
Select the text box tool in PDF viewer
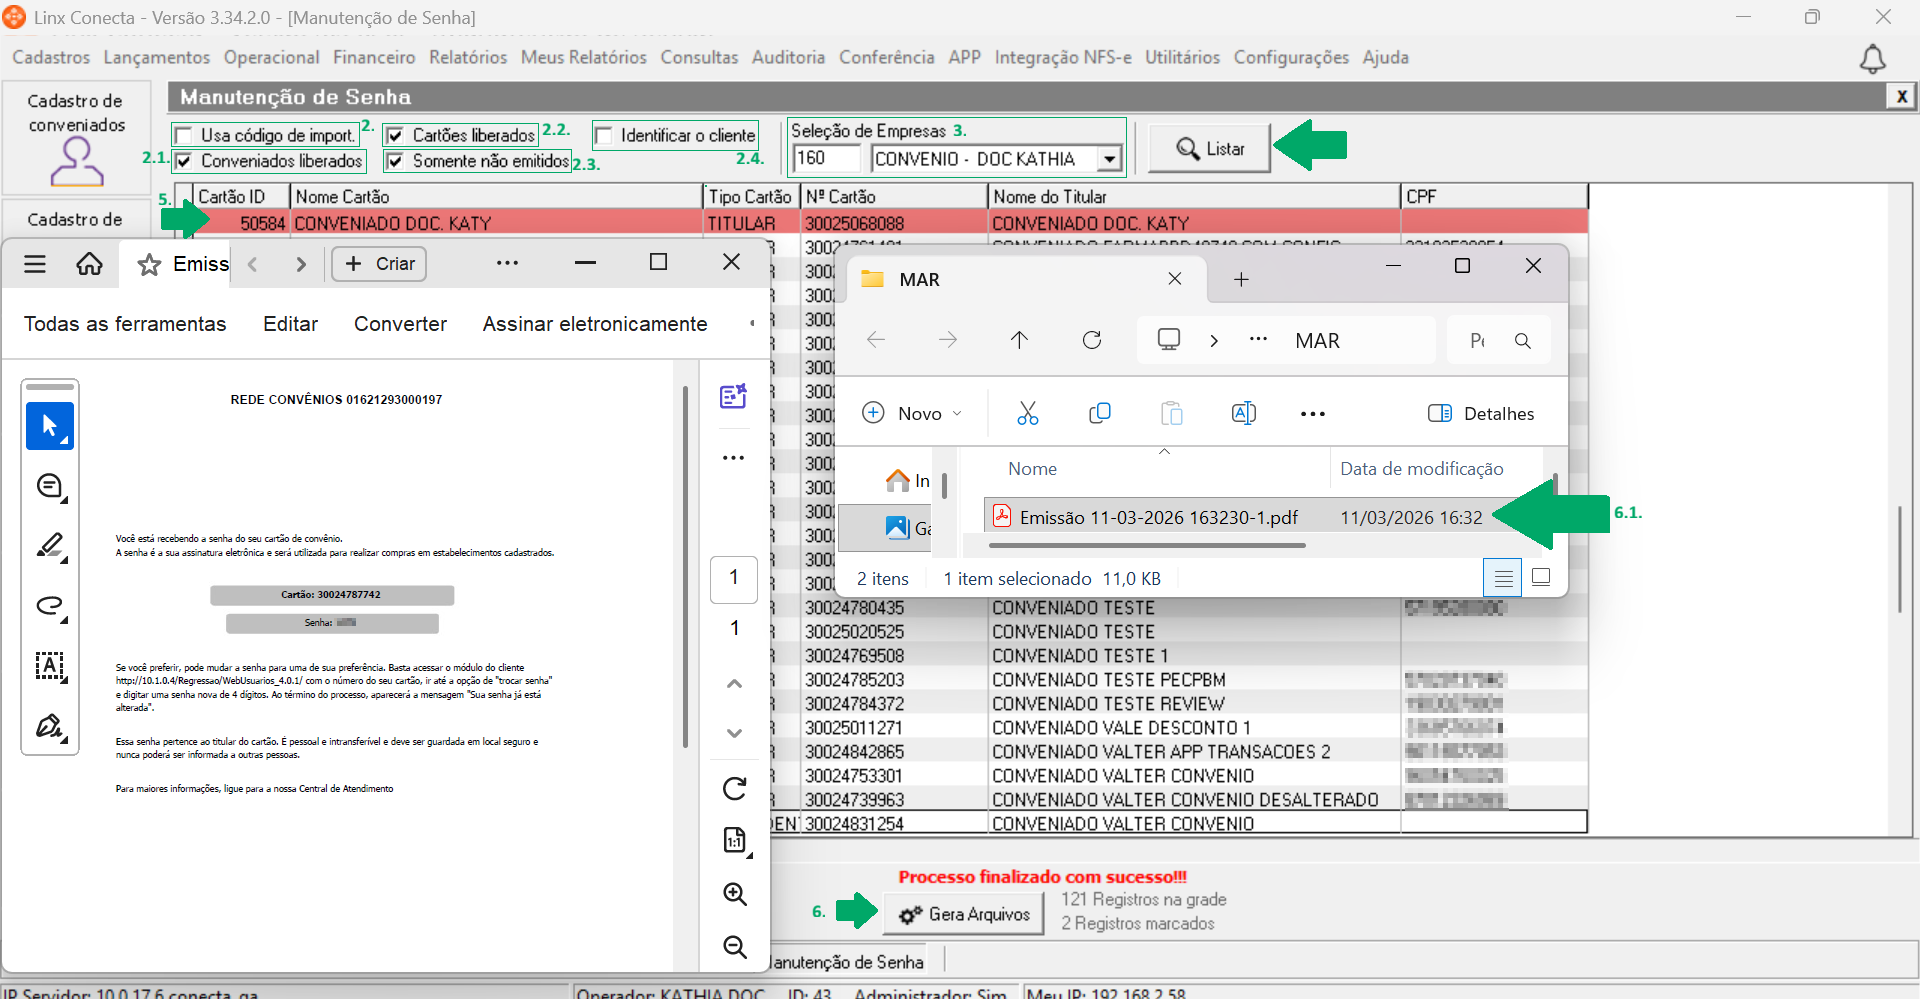pyautogui.click(x=50, y=666)
